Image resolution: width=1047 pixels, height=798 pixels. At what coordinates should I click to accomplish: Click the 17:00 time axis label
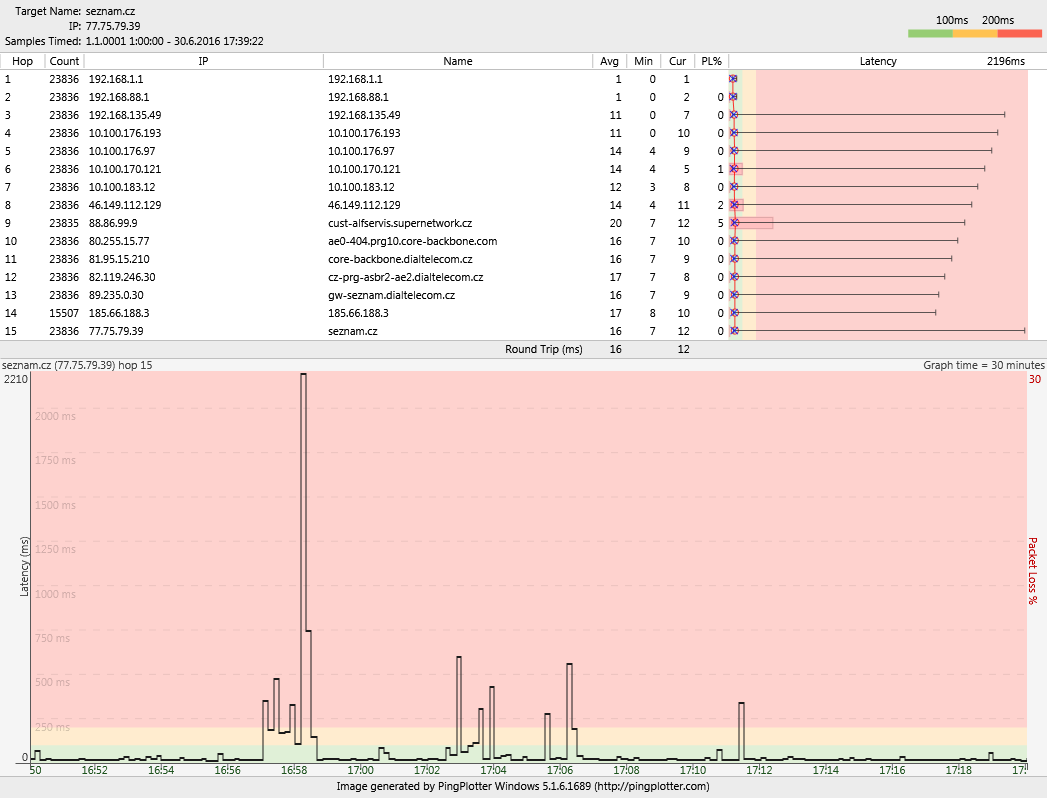[360, 770]
